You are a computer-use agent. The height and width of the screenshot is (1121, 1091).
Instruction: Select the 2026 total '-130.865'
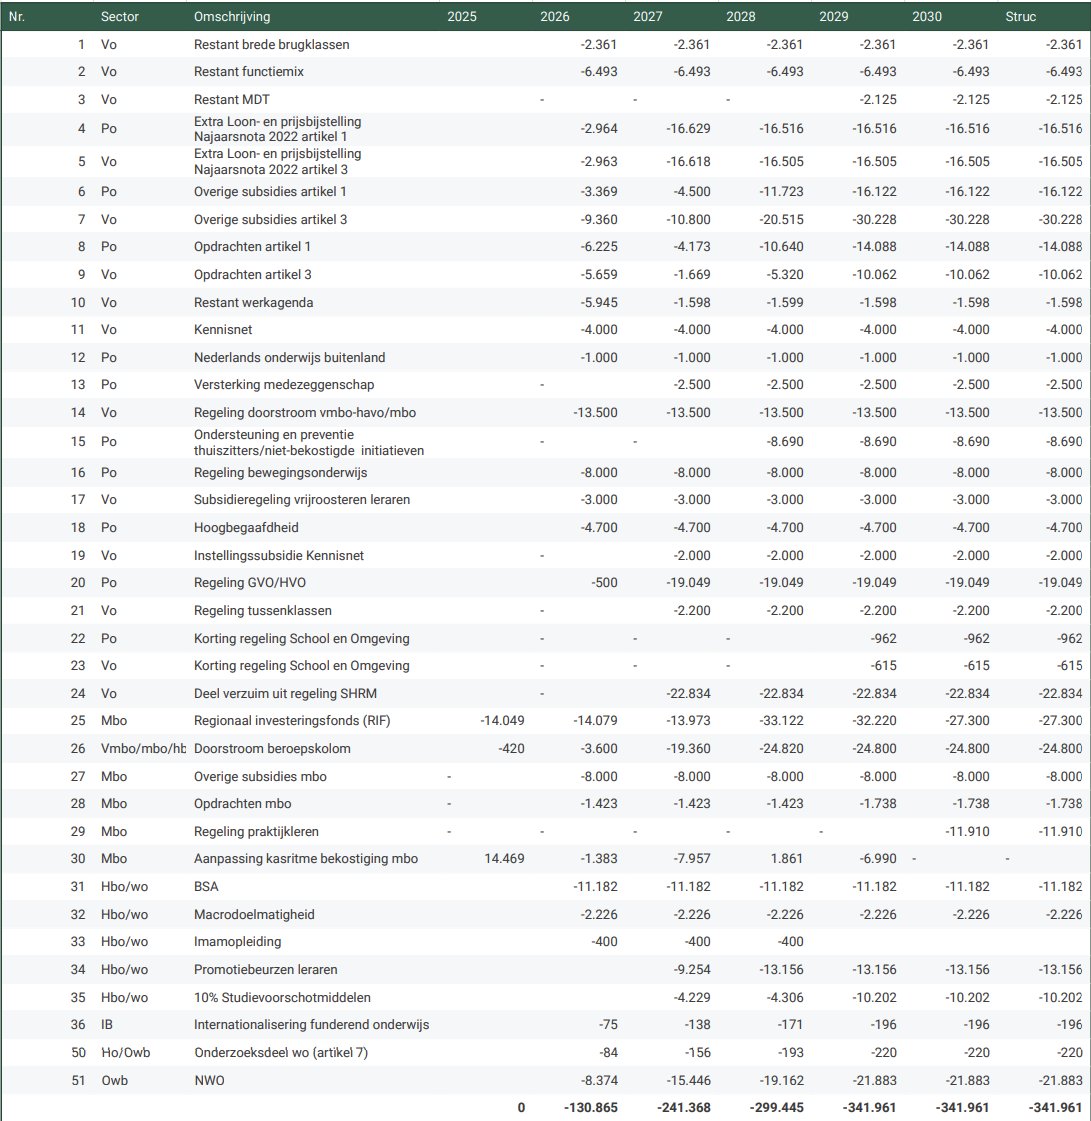tap(591, 1107)
